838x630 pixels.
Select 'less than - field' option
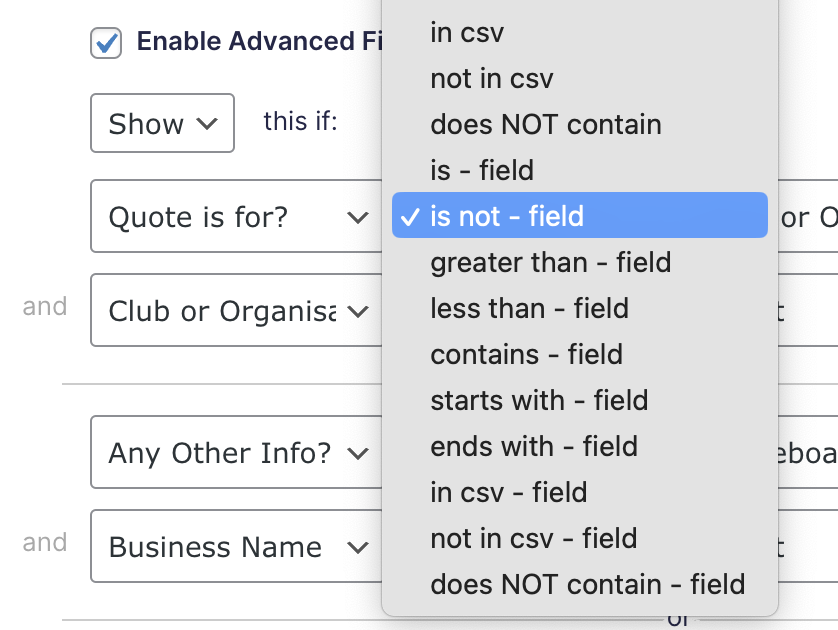tap(529, 309)
